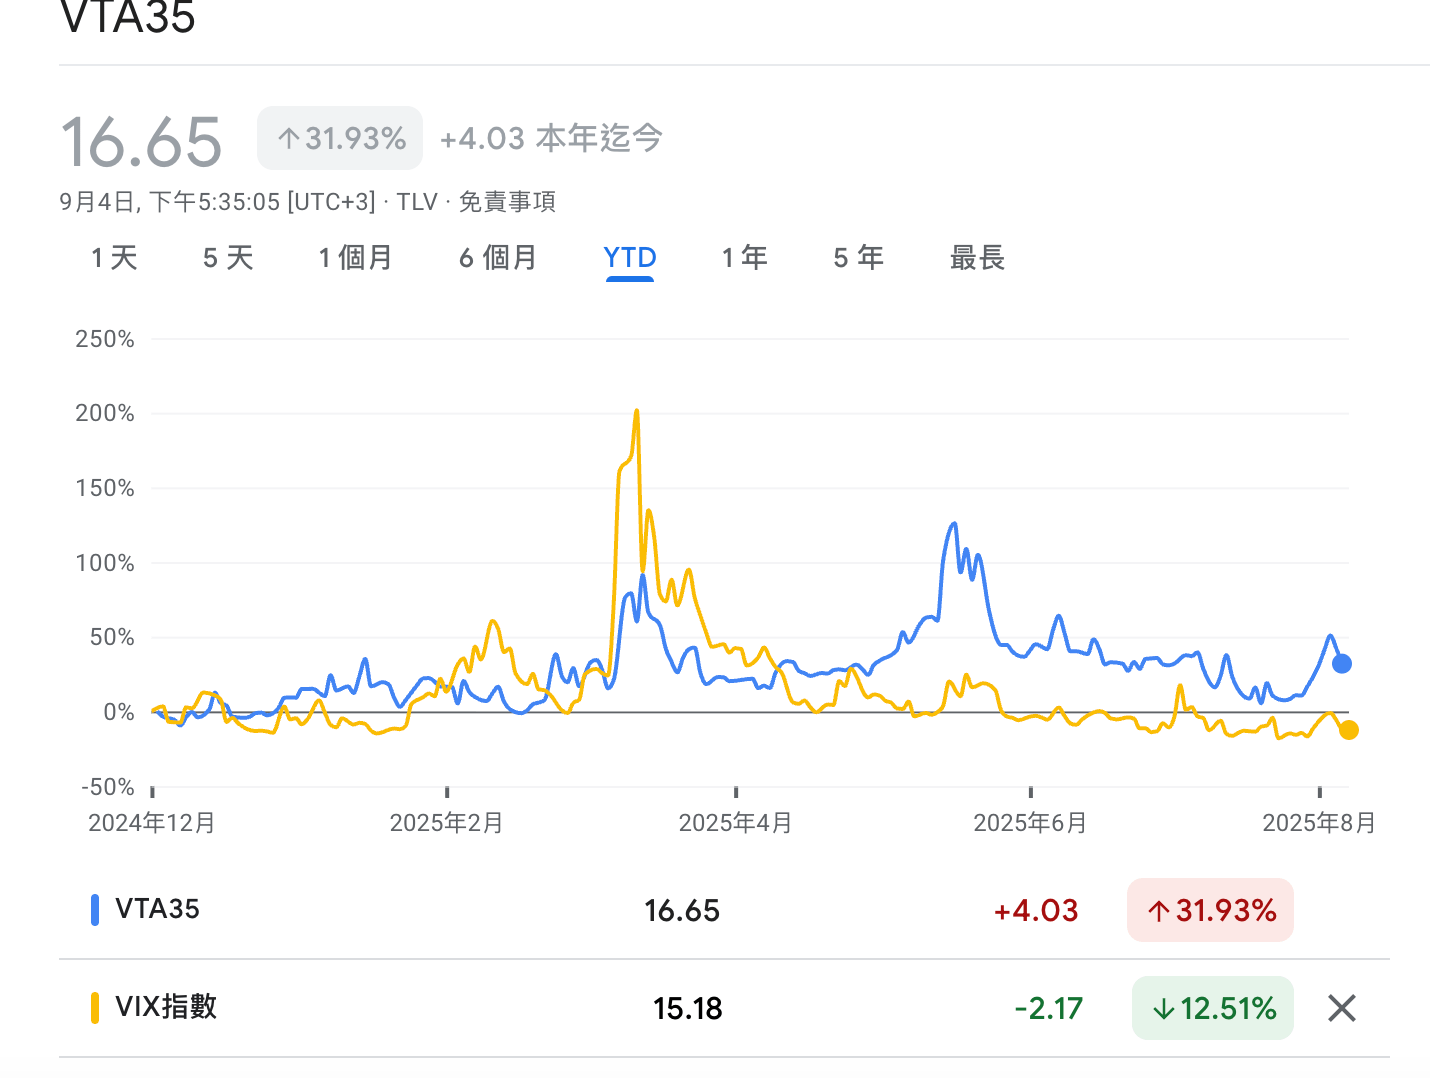The height and width of the screenshot is (1078, 1430).
Task: Switch to the 5年 time range
Action: coord(857,258)
